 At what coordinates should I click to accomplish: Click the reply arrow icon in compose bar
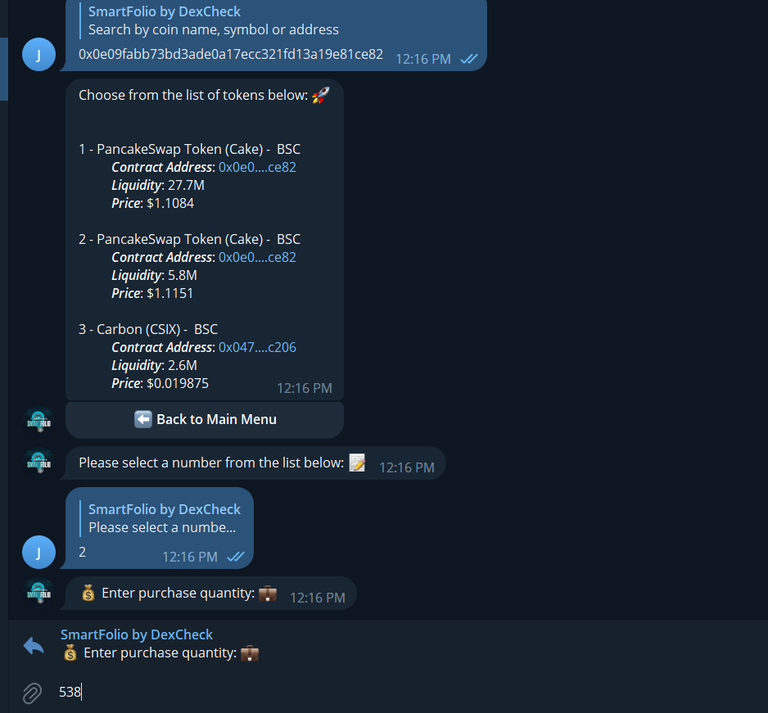tap(34, 645)
